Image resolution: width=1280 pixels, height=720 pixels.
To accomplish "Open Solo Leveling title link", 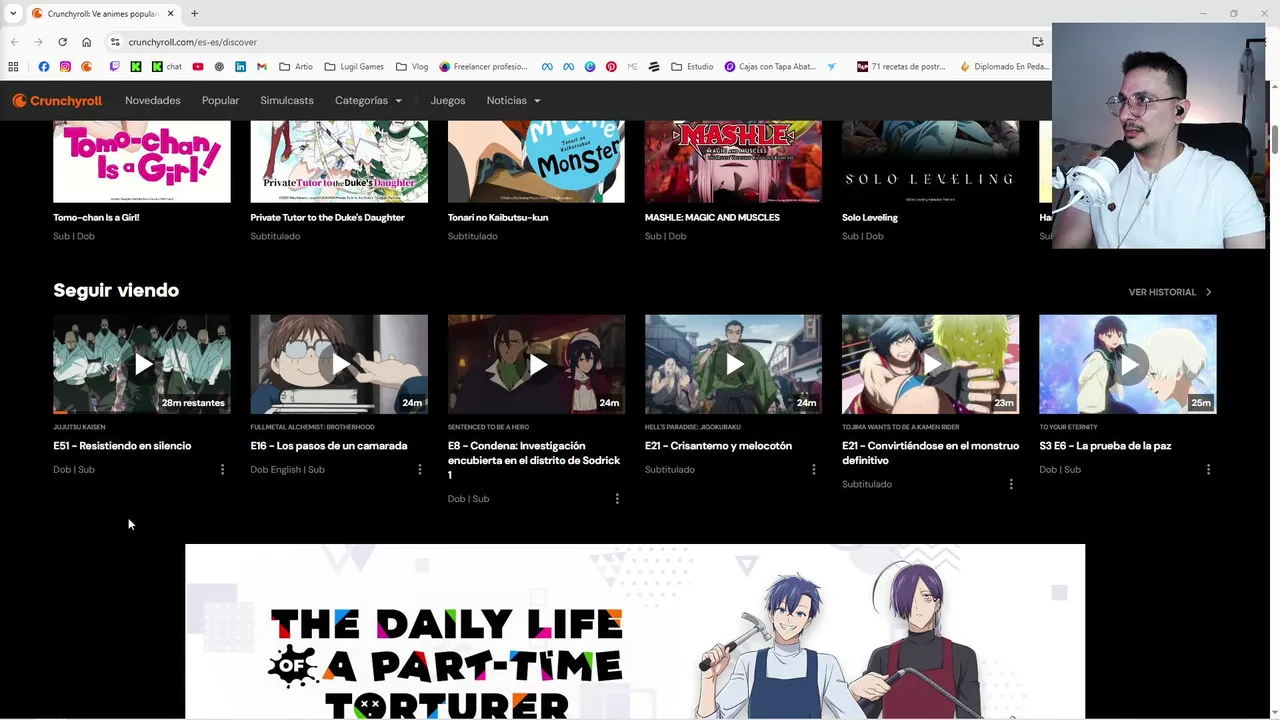I will coord(870,217).
